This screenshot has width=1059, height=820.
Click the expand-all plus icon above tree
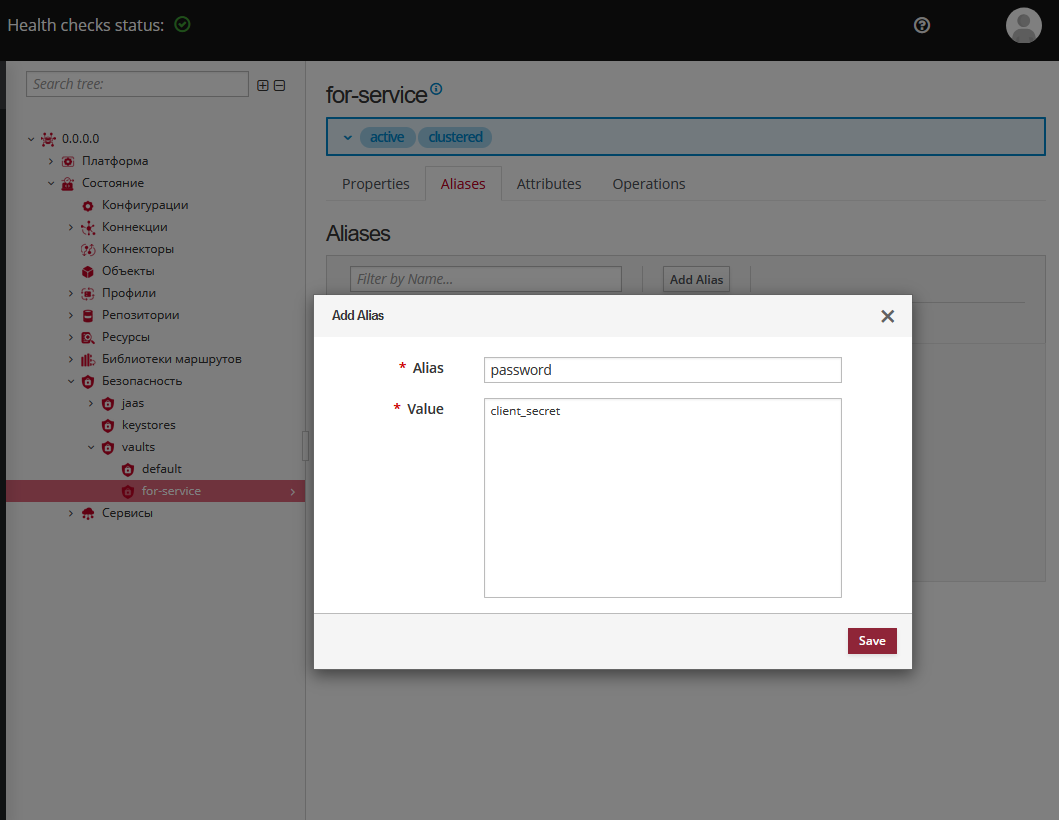coord(262,85)
